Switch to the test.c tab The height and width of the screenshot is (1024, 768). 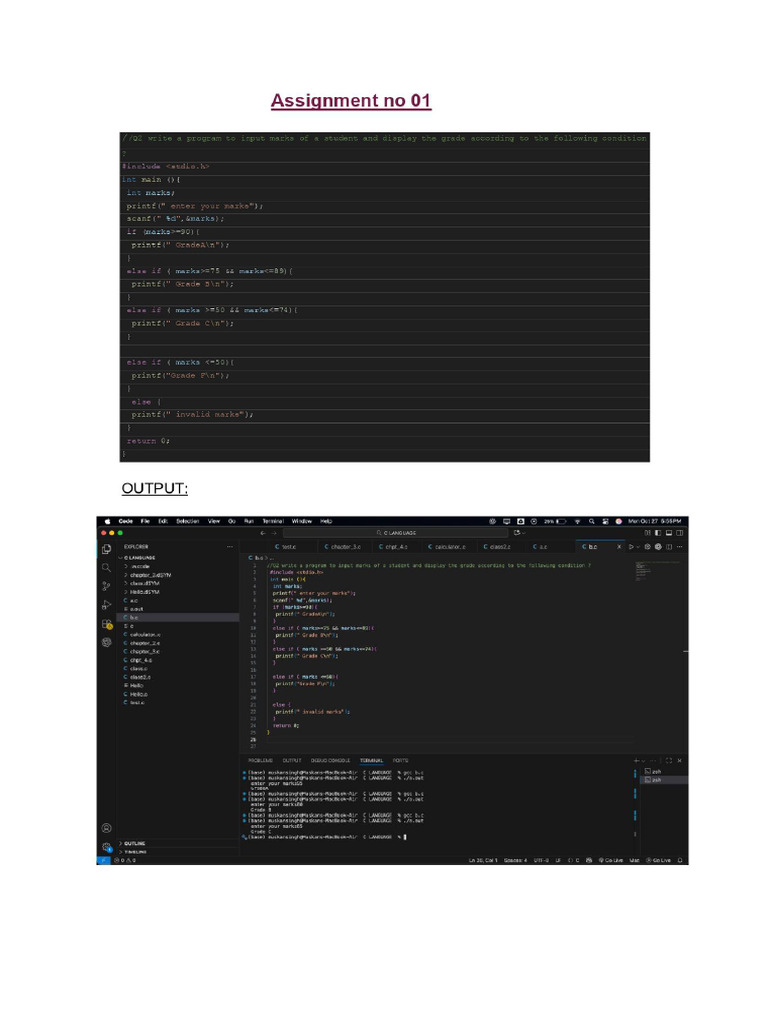coord(285,547)
